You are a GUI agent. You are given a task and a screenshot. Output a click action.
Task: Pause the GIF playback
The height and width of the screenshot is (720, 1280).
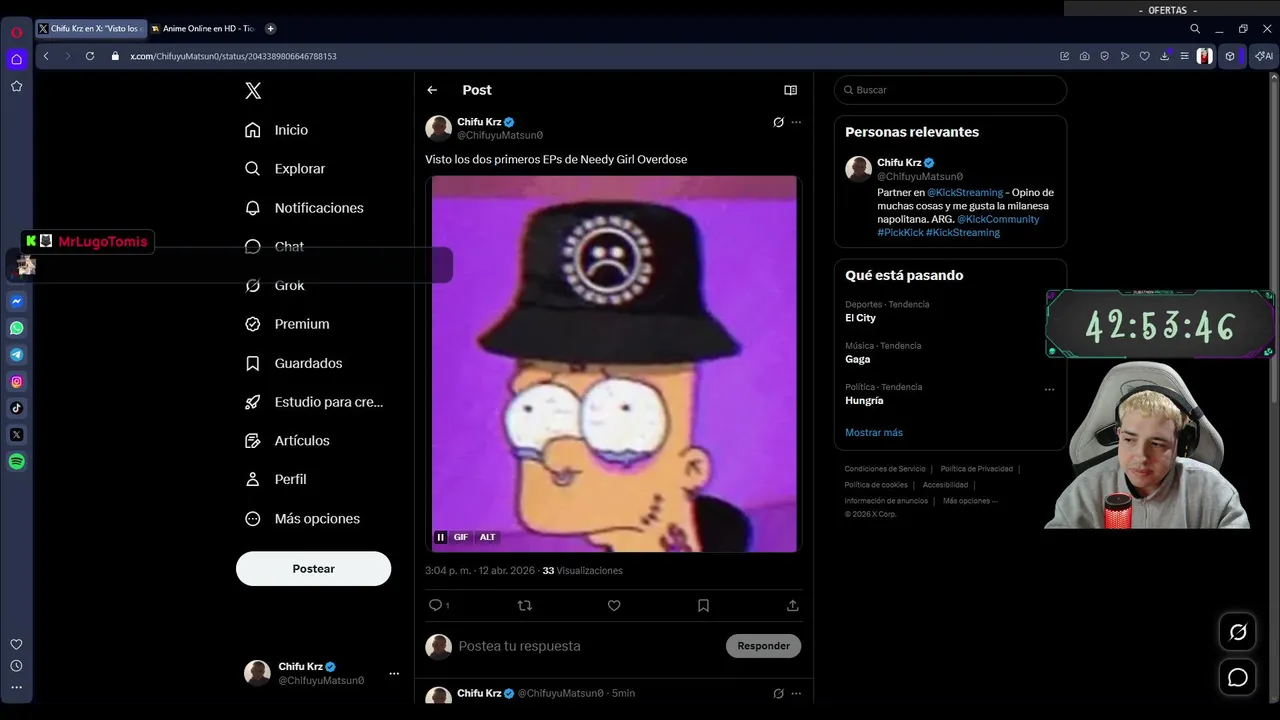pos(440,537)
